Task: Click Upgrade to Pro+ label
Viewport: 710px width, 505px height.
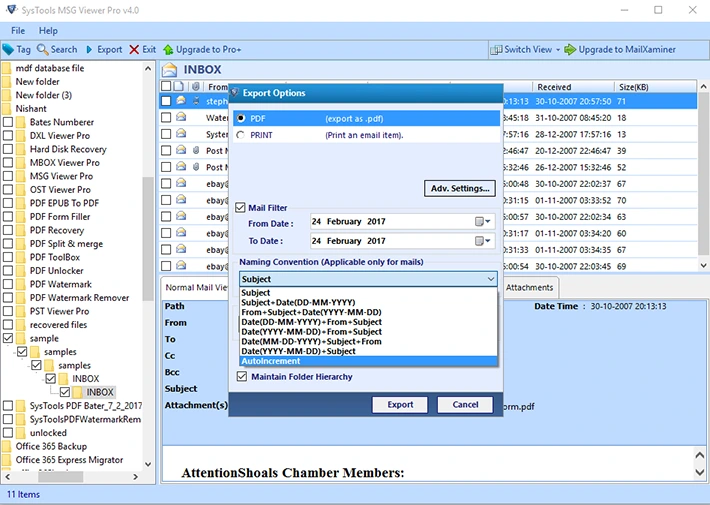Action: tap(209, 49)
